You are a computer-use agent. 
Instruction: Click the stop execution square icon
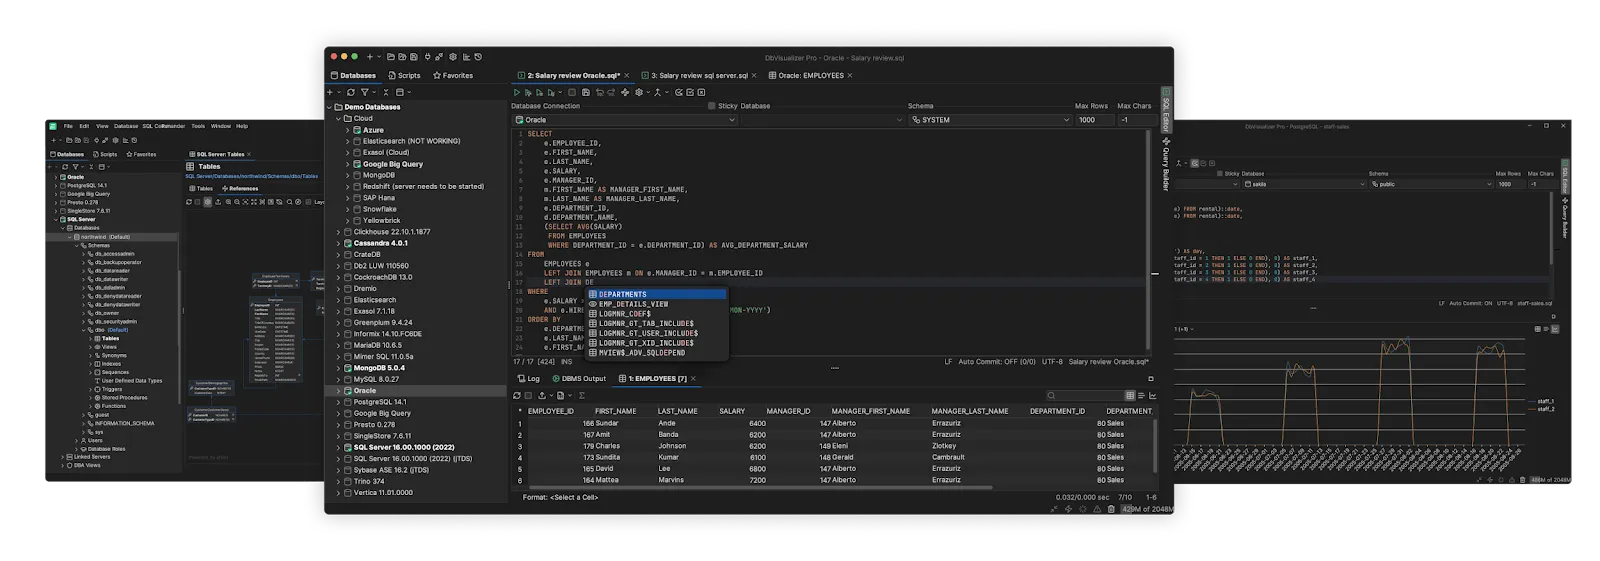[x=572, y=92]
